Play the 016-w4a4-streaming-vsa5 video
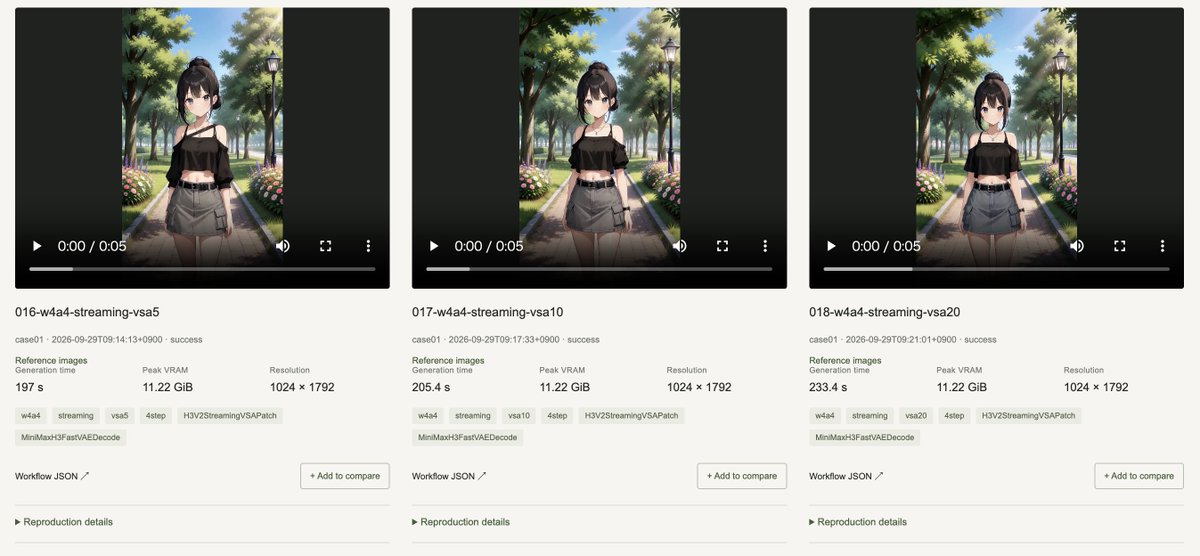Image resolution: width=1200 pixels, height=556 pixels. point(37,246)
